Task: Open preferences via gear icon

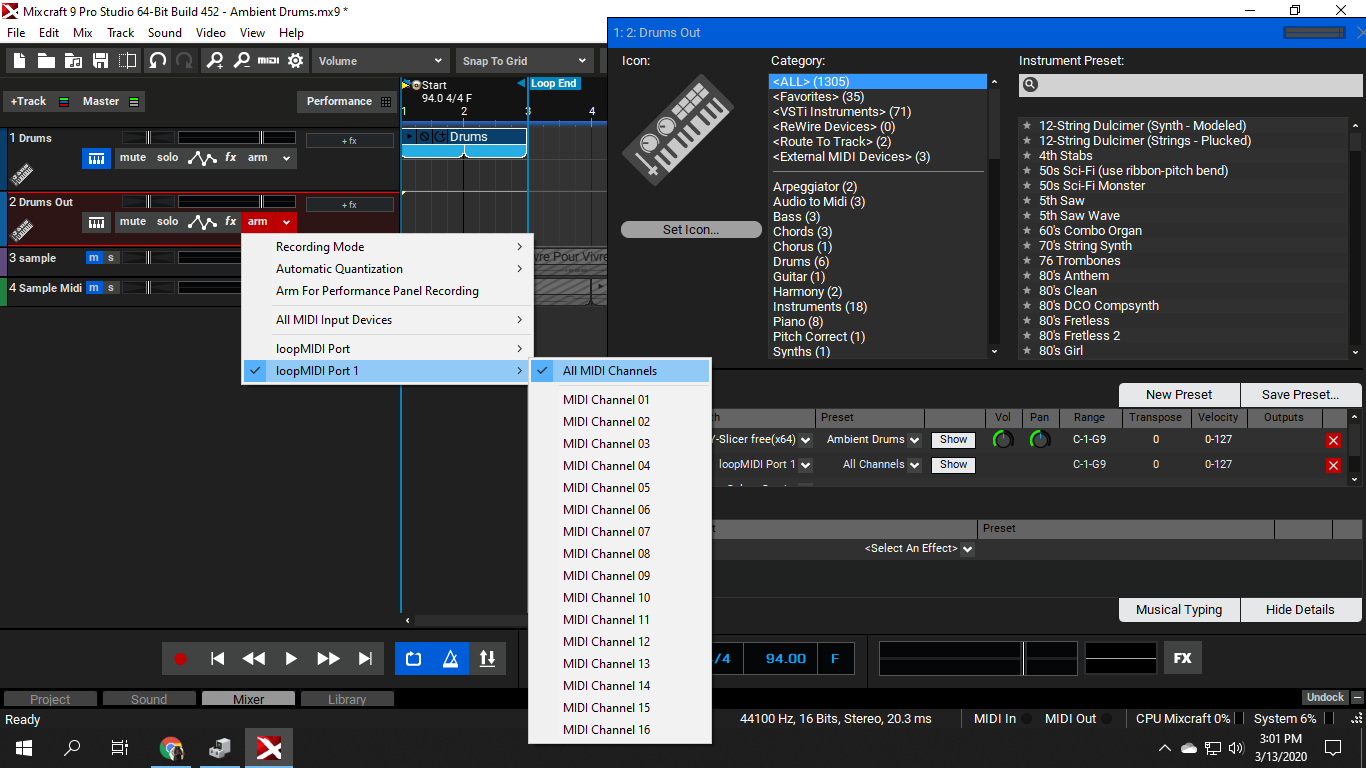Action: (296, 61)
